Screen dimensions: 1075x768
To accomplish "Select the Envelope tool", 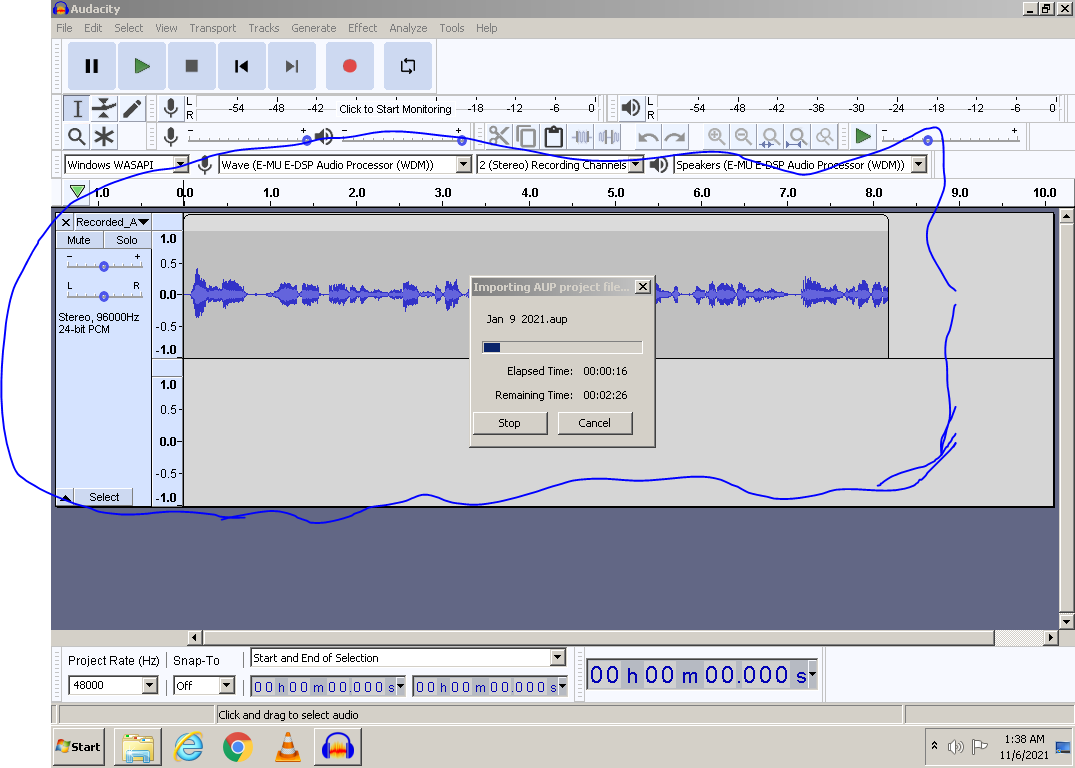I will [x=105, y=108].
